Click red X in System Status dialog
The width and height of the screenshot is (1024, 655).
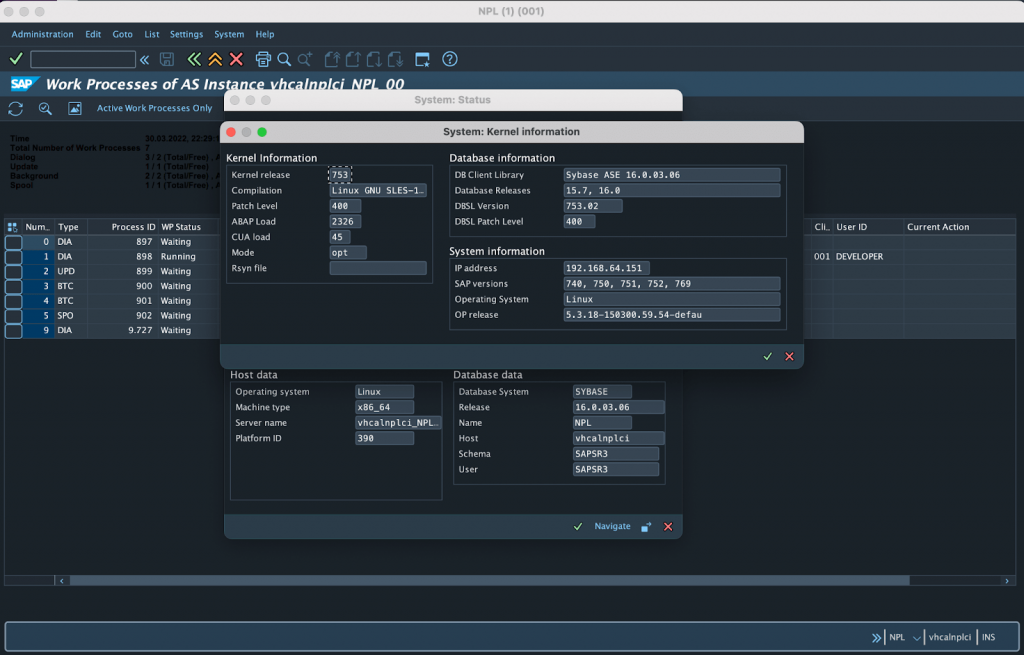668,526
